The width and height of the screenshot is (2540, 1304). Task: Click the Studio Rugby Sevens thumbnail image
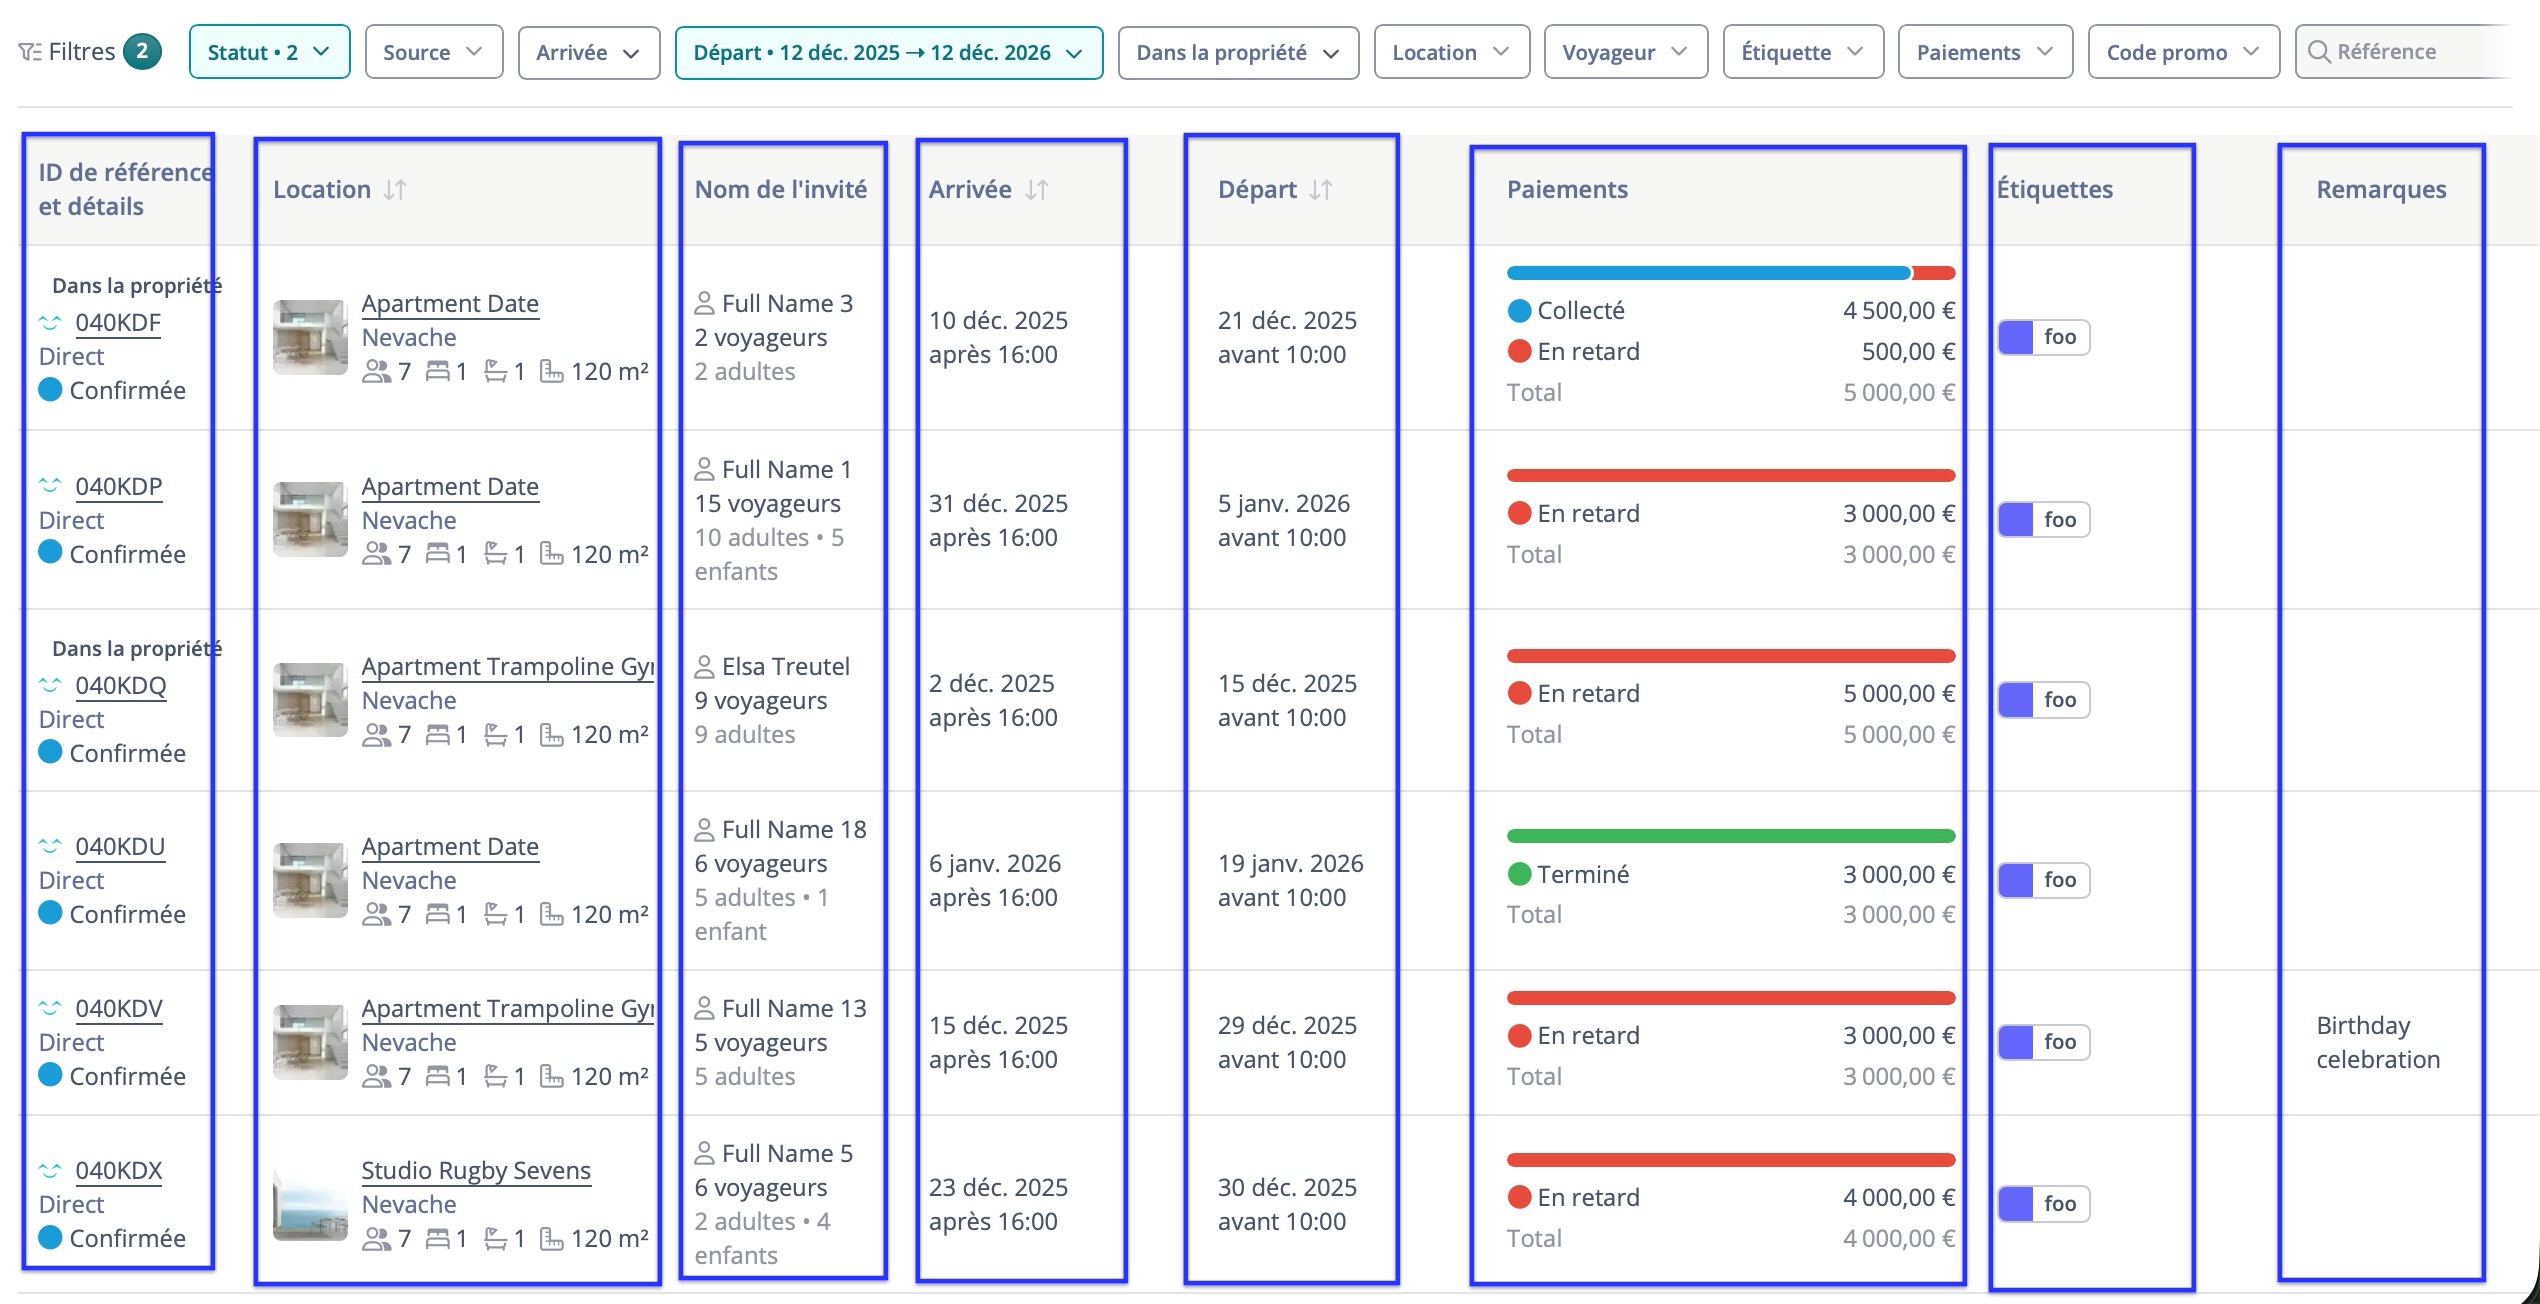pyautogui.click(x=310, y=1204)
